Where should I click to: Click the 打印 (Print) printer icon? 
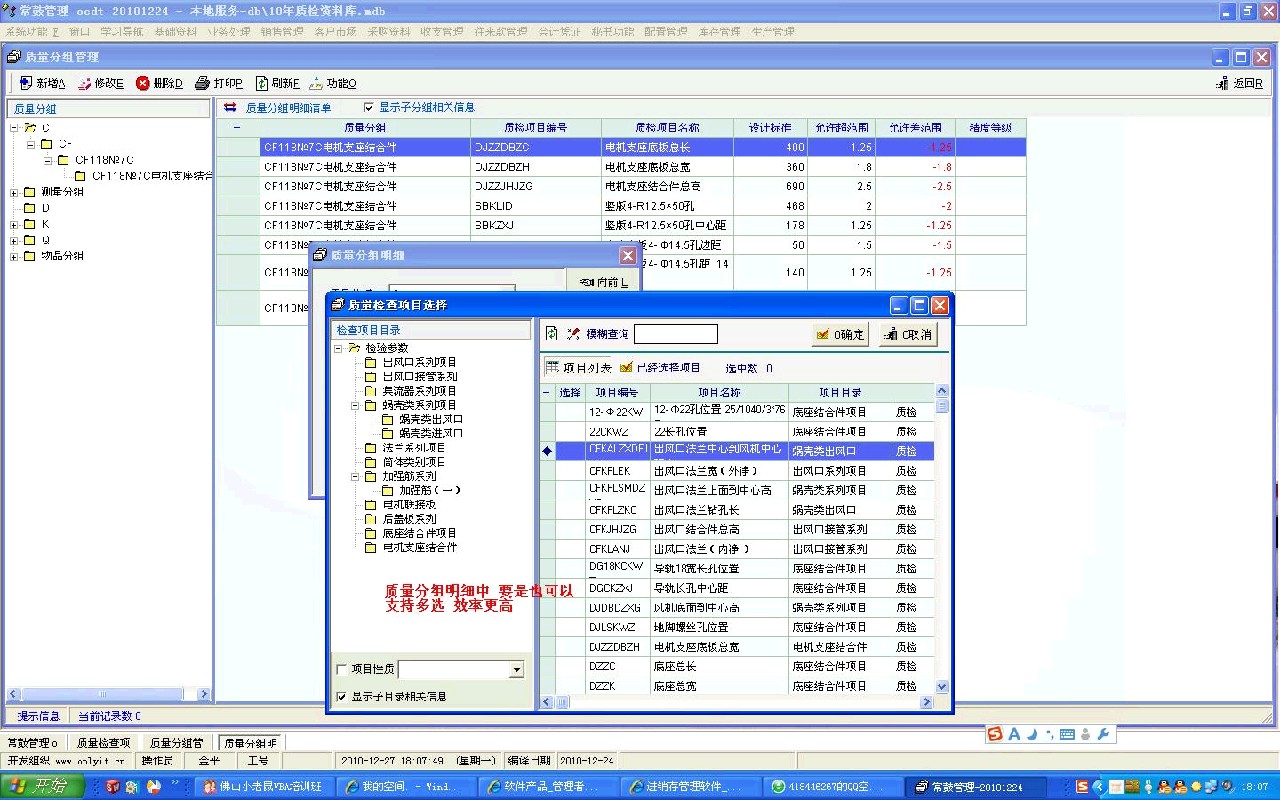[202, 83]
